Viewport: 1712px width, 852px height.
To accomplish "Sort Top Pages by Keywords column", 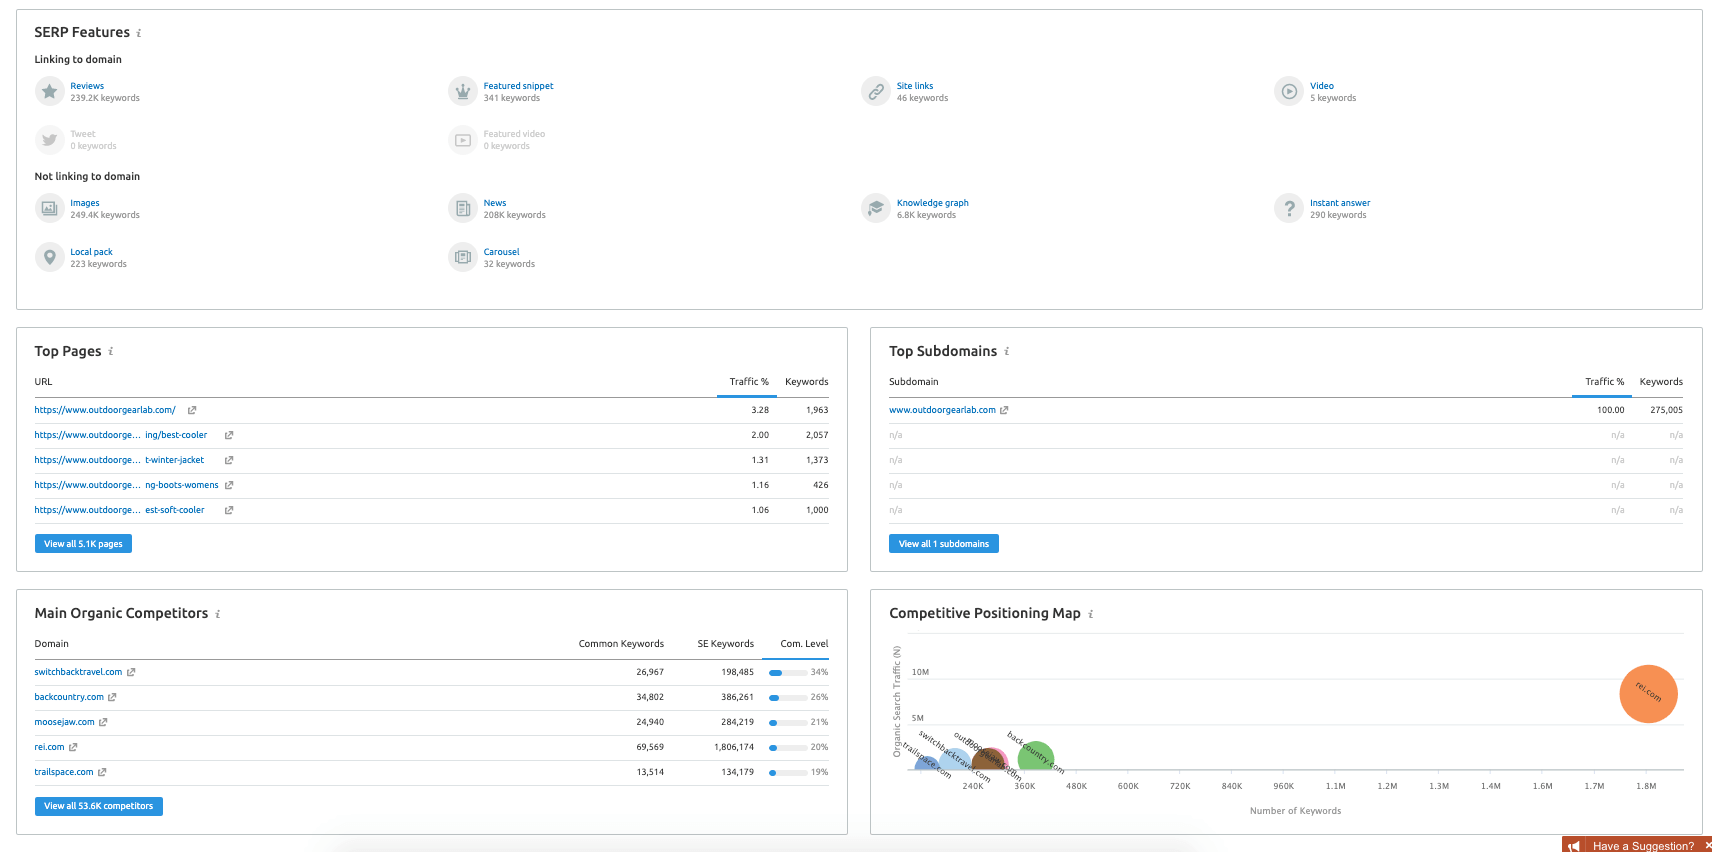I will click(806, 382).
